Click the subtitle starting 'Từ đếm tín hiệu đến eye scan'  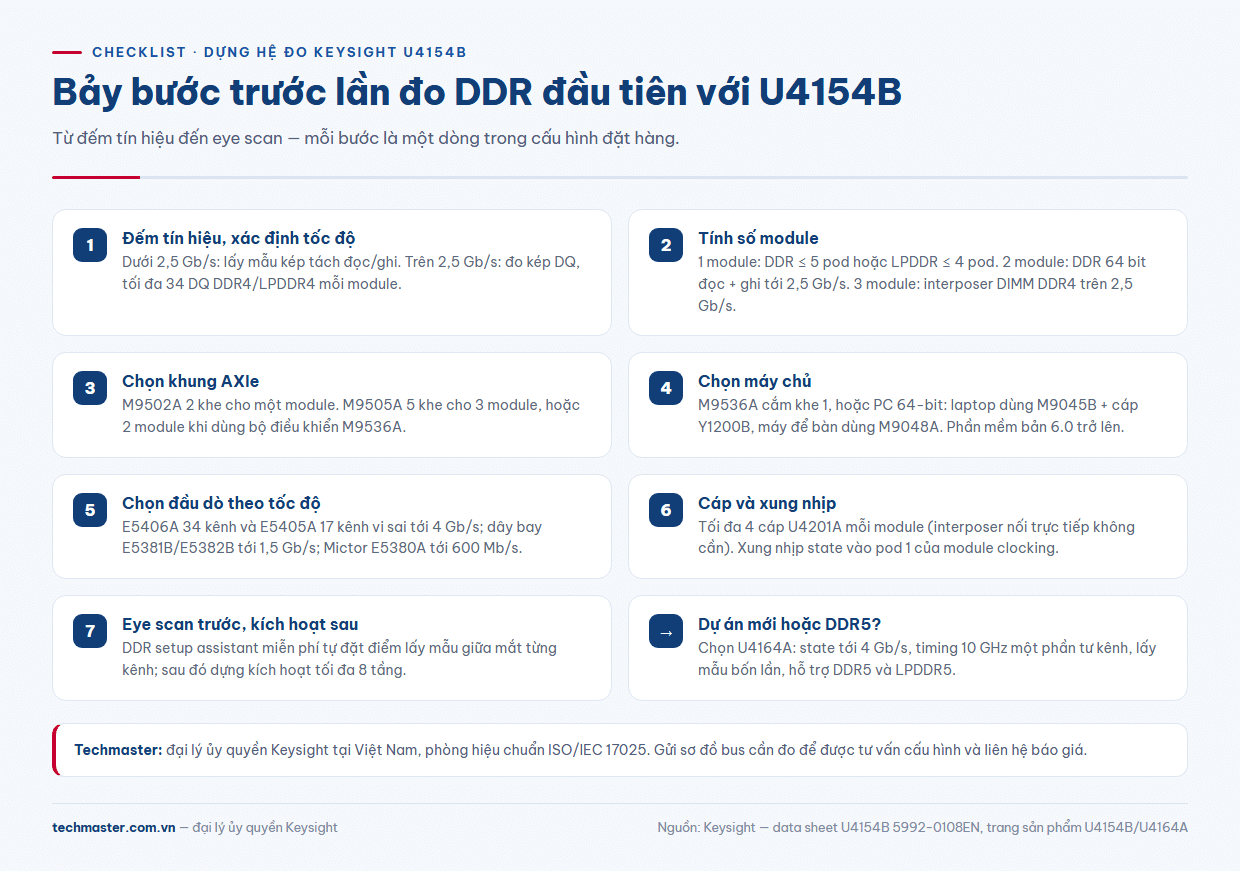[366, 138]
